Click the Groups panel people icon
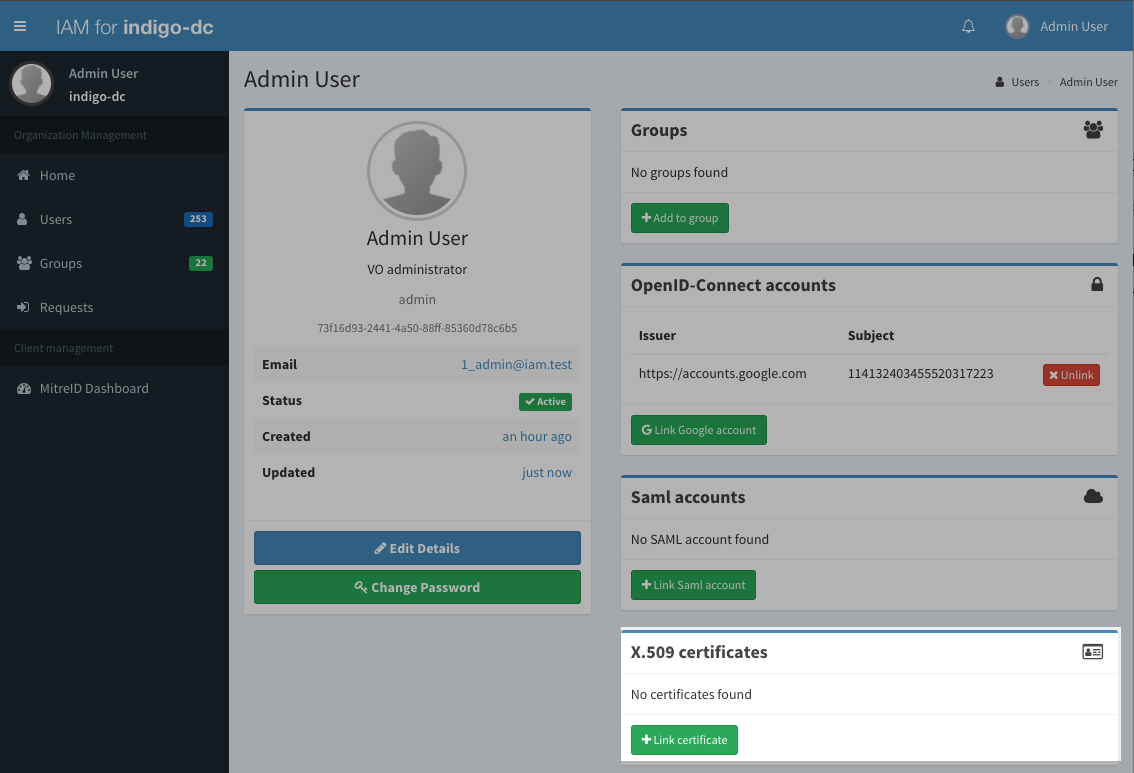 pyautogui.click(x=1093, y=130)
